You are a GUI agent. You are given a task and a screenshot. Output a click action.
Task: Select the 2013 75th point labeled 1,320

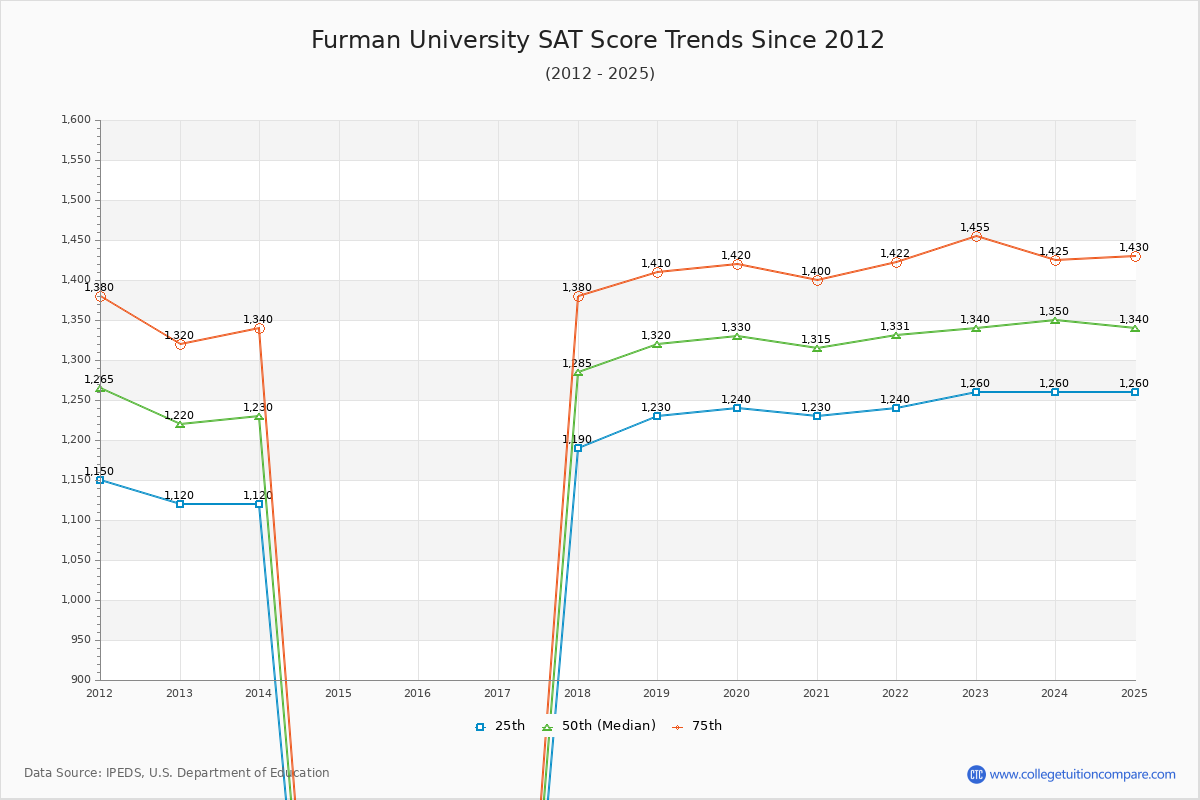tap(180, 344)
